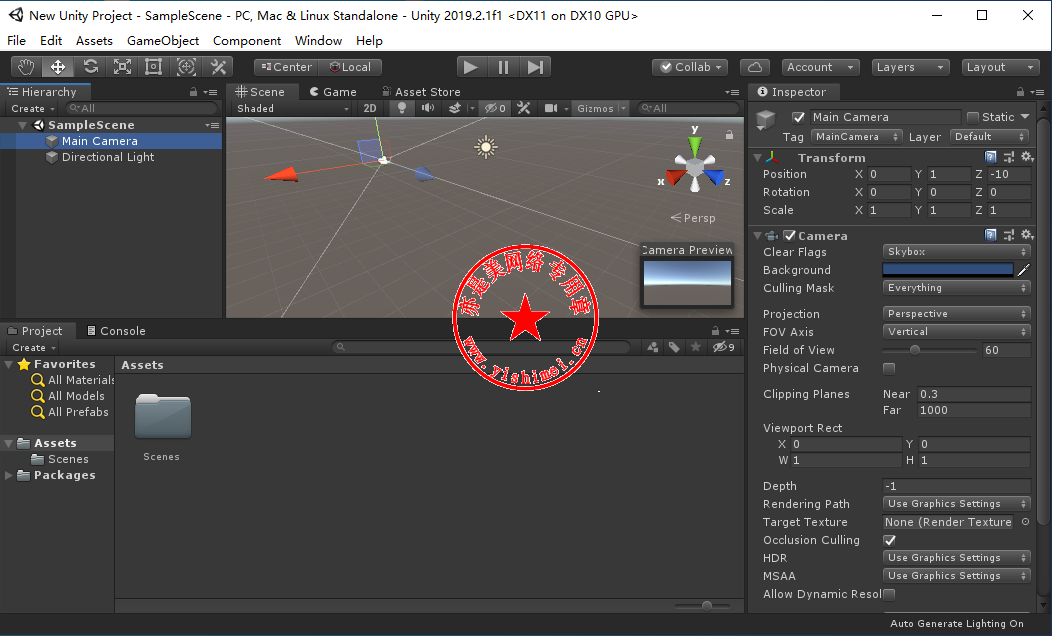Screen dimensions: 1052x636
Task: Toggle hidden packages count in Project panel
Action: [x=723, y=347]
